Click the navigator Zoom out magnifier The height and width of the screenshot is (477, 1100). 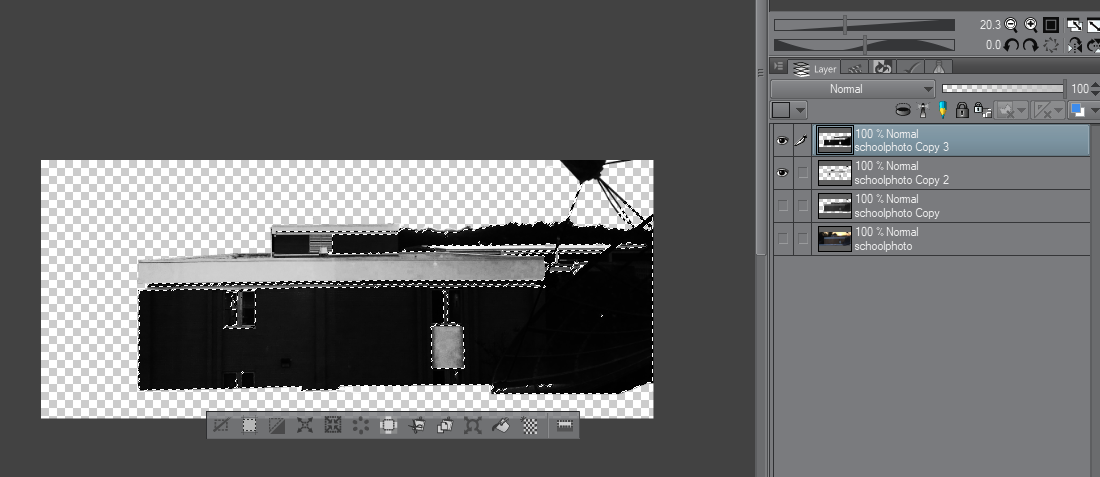[1011, 25]
